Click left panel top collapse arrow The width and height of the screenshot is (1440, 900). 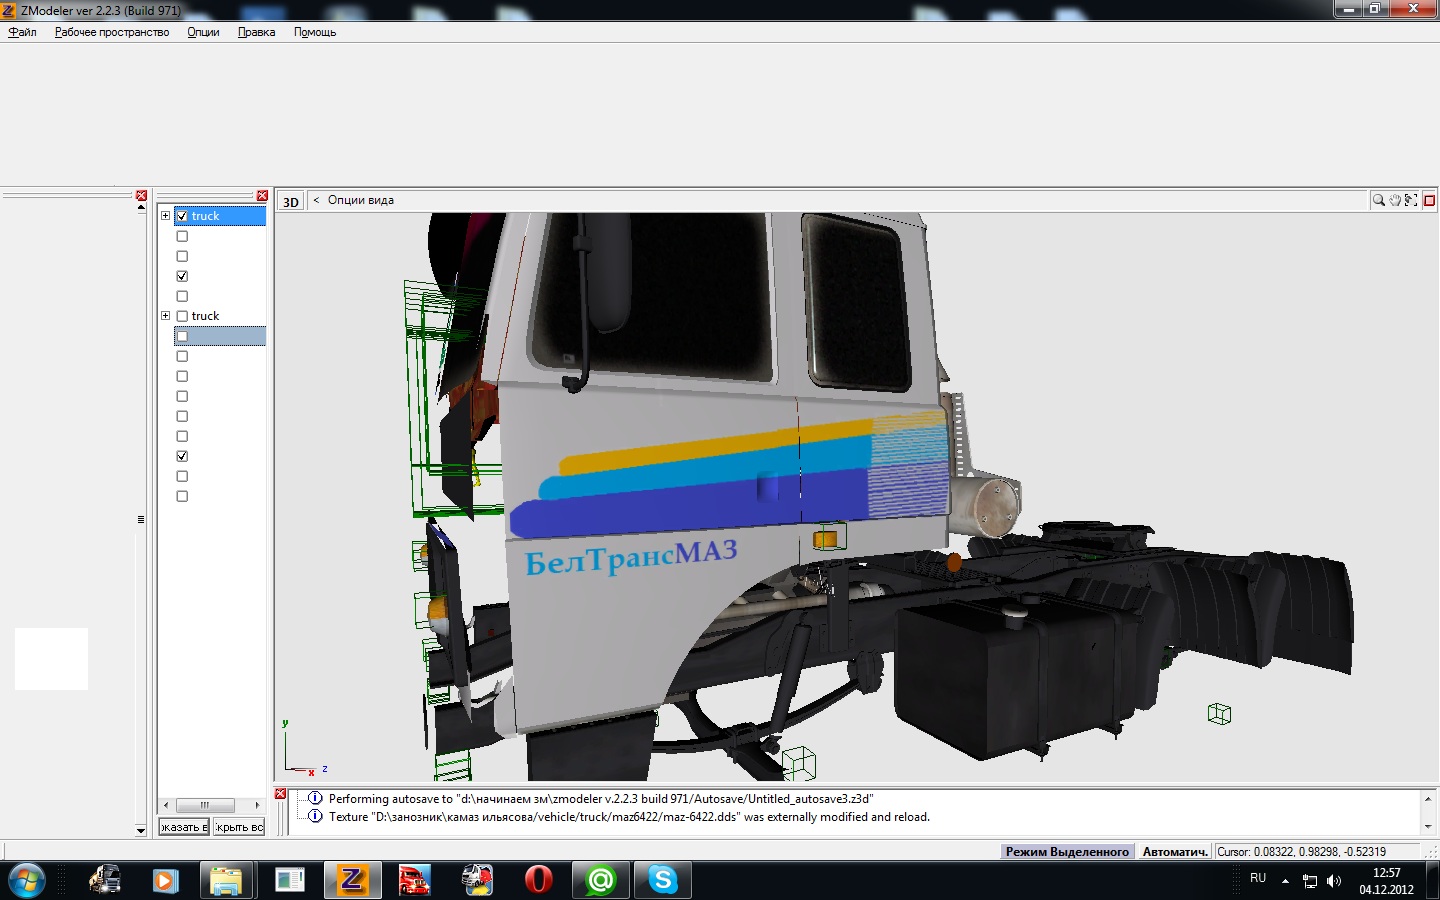point(141,208)
